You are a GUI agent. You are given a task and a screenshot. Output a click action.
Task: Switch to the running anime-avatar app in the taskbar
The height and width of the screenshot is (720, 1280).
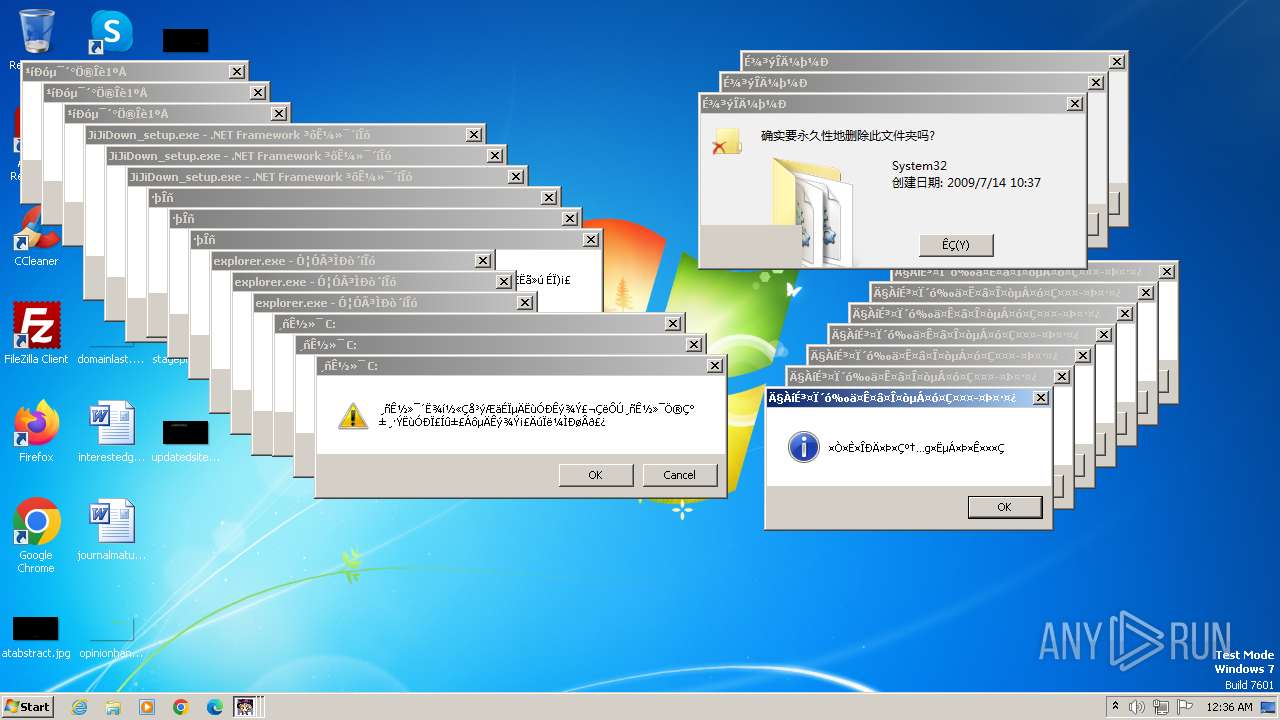(x=245, y=707)
